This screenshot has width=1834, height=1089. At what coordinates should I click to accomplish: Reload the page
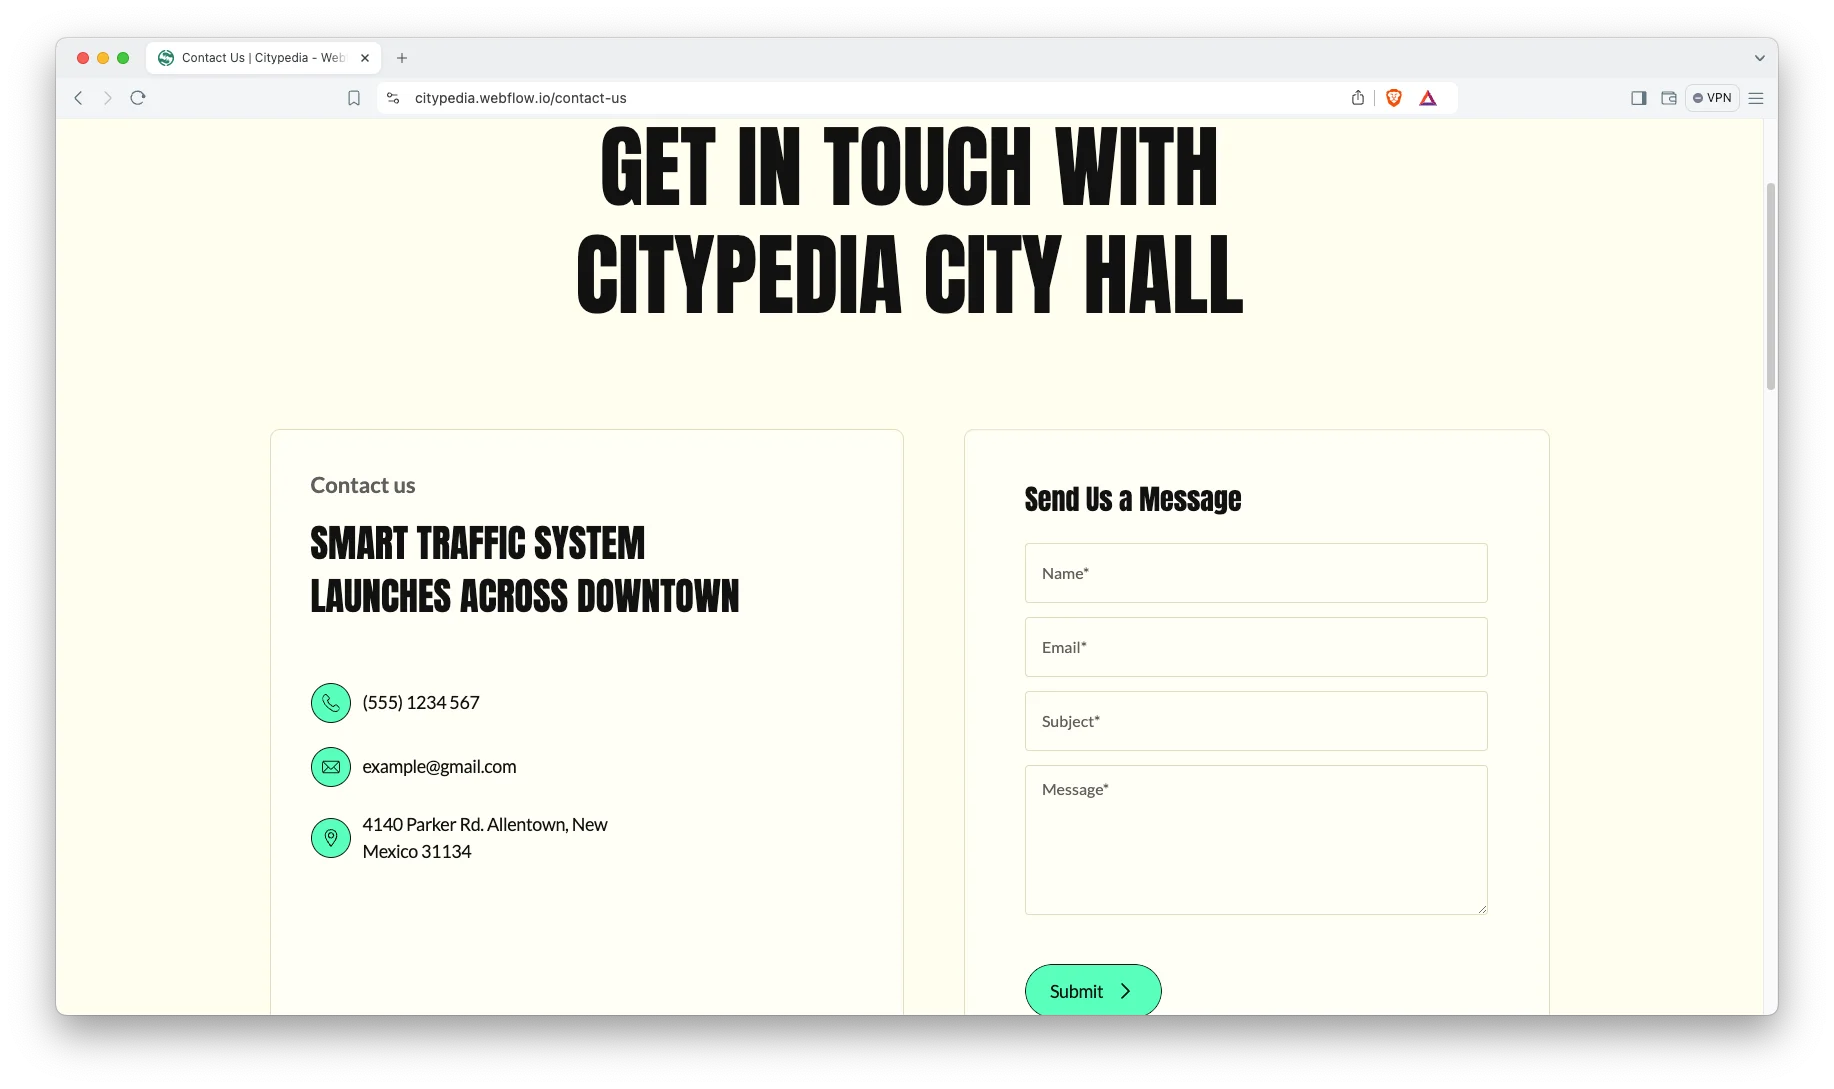pos(138,98)
